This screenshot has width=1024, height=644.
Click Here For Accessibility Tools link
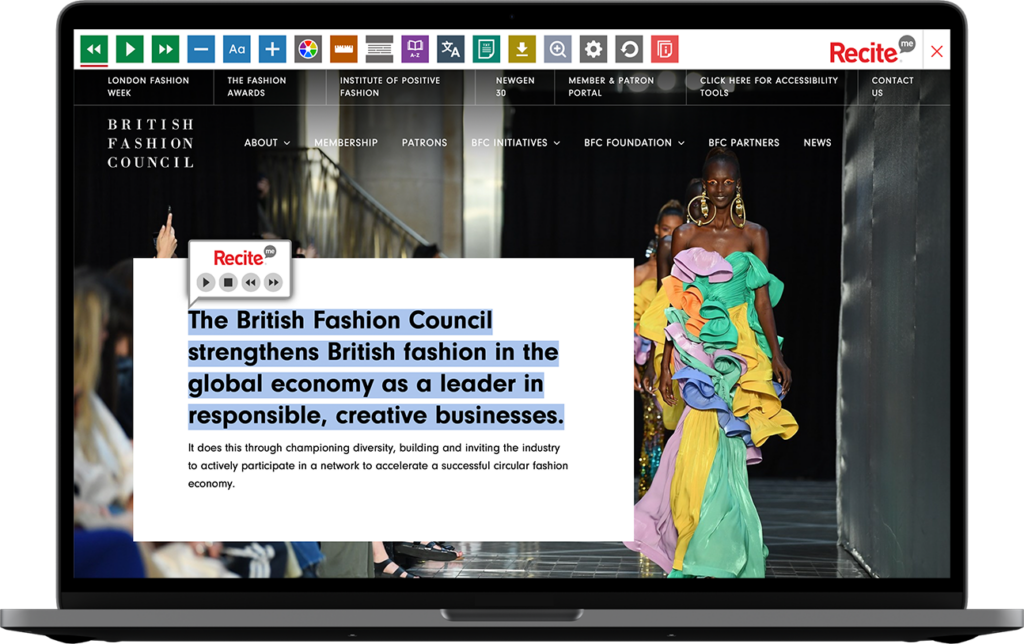(769, 86)
